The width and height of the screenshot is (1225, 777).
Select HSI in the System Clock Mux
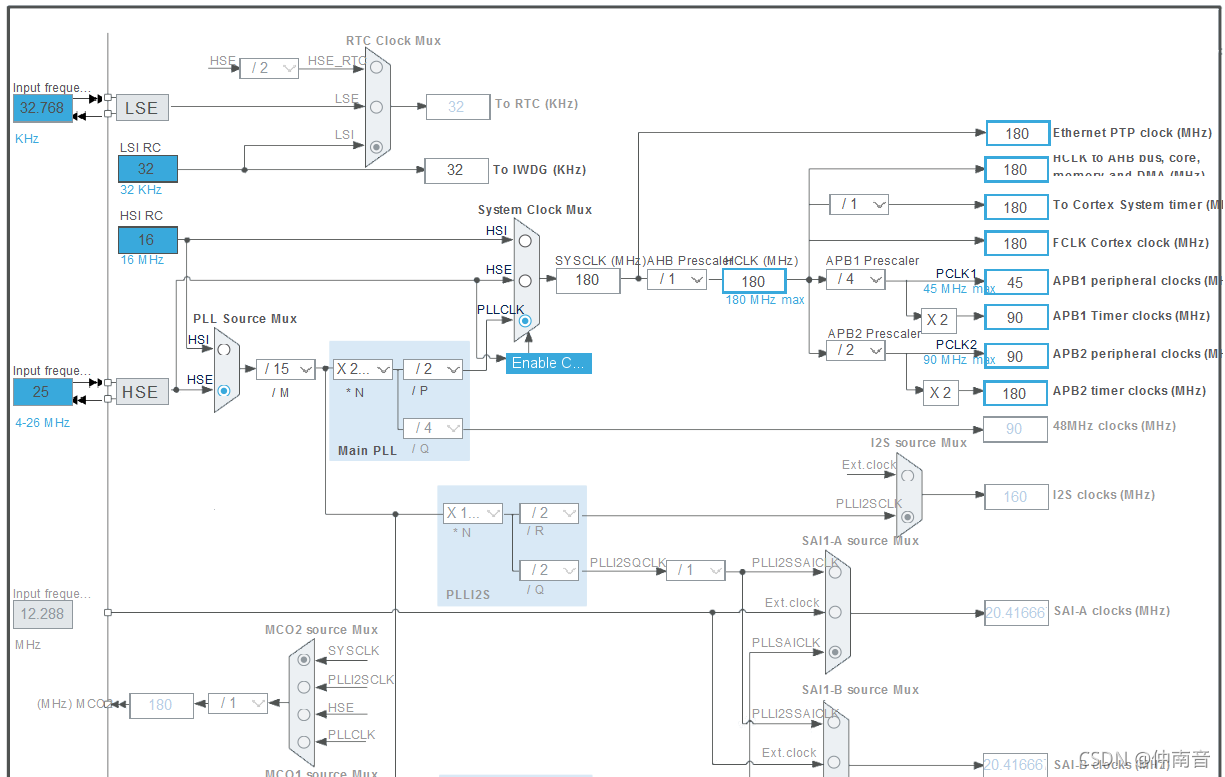pyautogui.click(x=524, y=239)
